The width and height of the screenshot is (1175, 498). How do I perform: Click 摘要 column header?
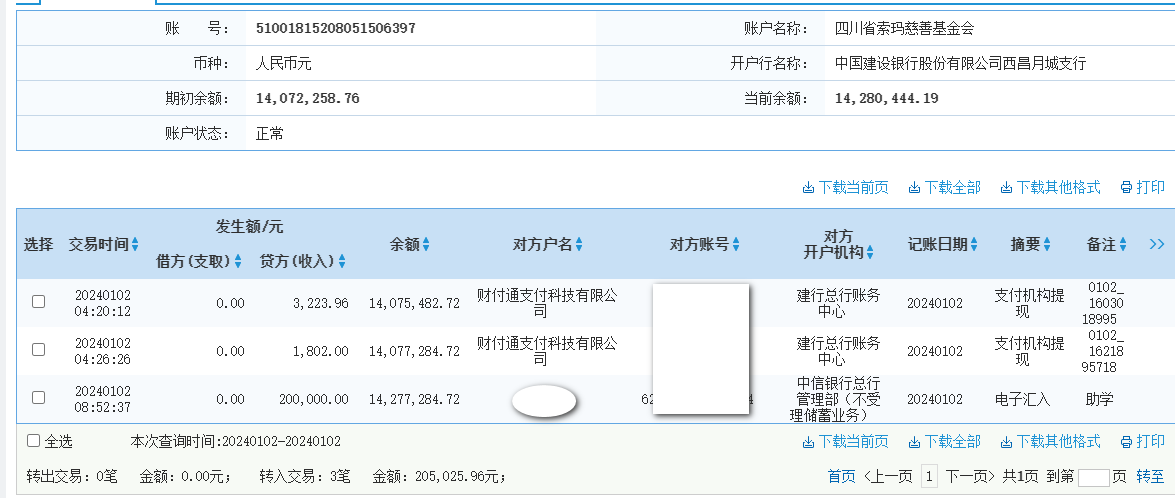tap(1026, 244)
